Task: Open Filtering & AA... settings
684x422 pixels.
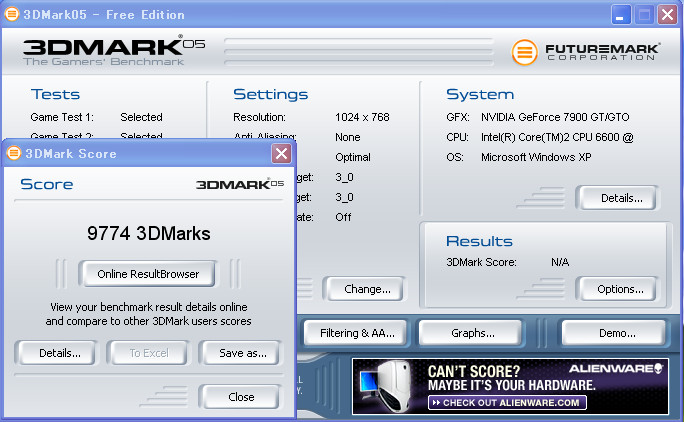Action: tap(357, 333)
